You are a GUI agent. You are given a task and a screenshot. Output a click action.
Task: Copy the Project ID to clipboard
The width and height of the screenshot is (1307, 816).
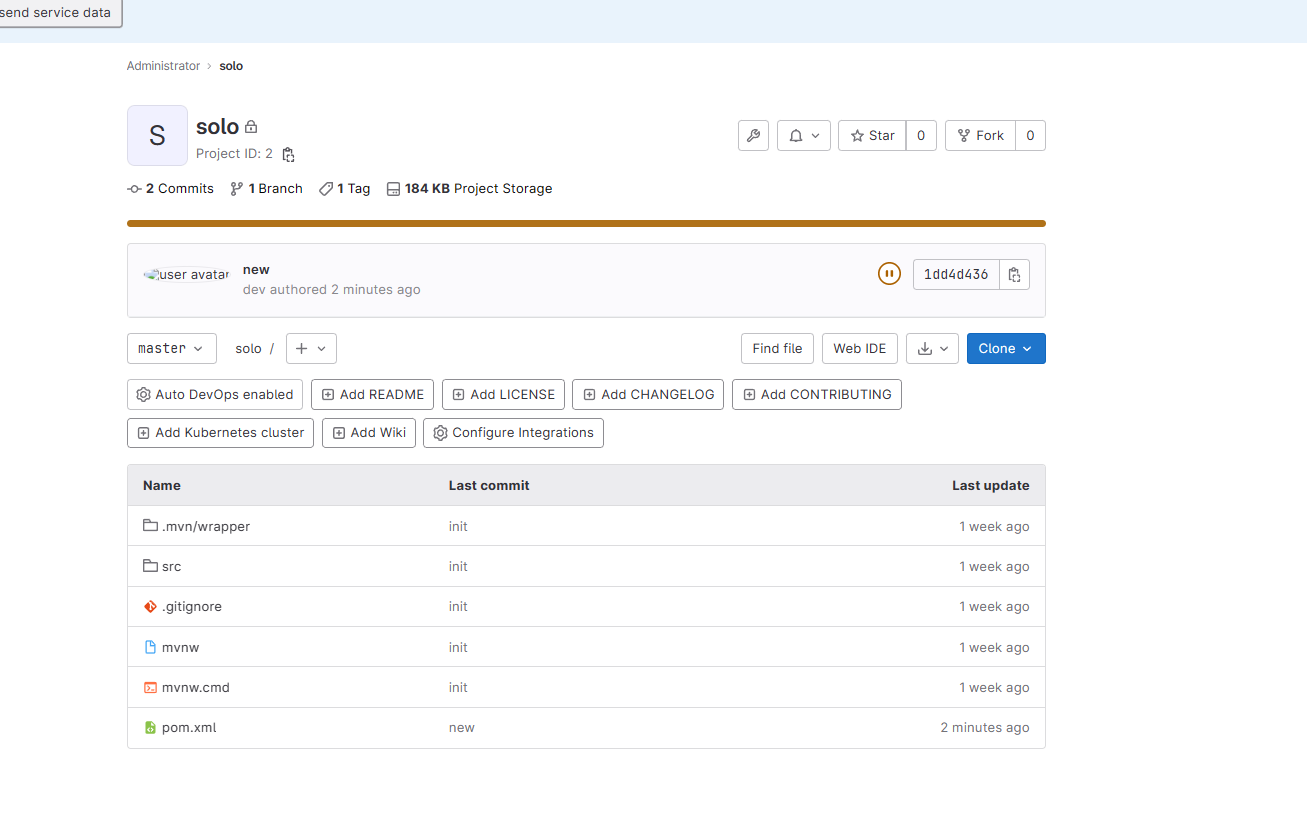pyautogui.click(x=288, y=154)
